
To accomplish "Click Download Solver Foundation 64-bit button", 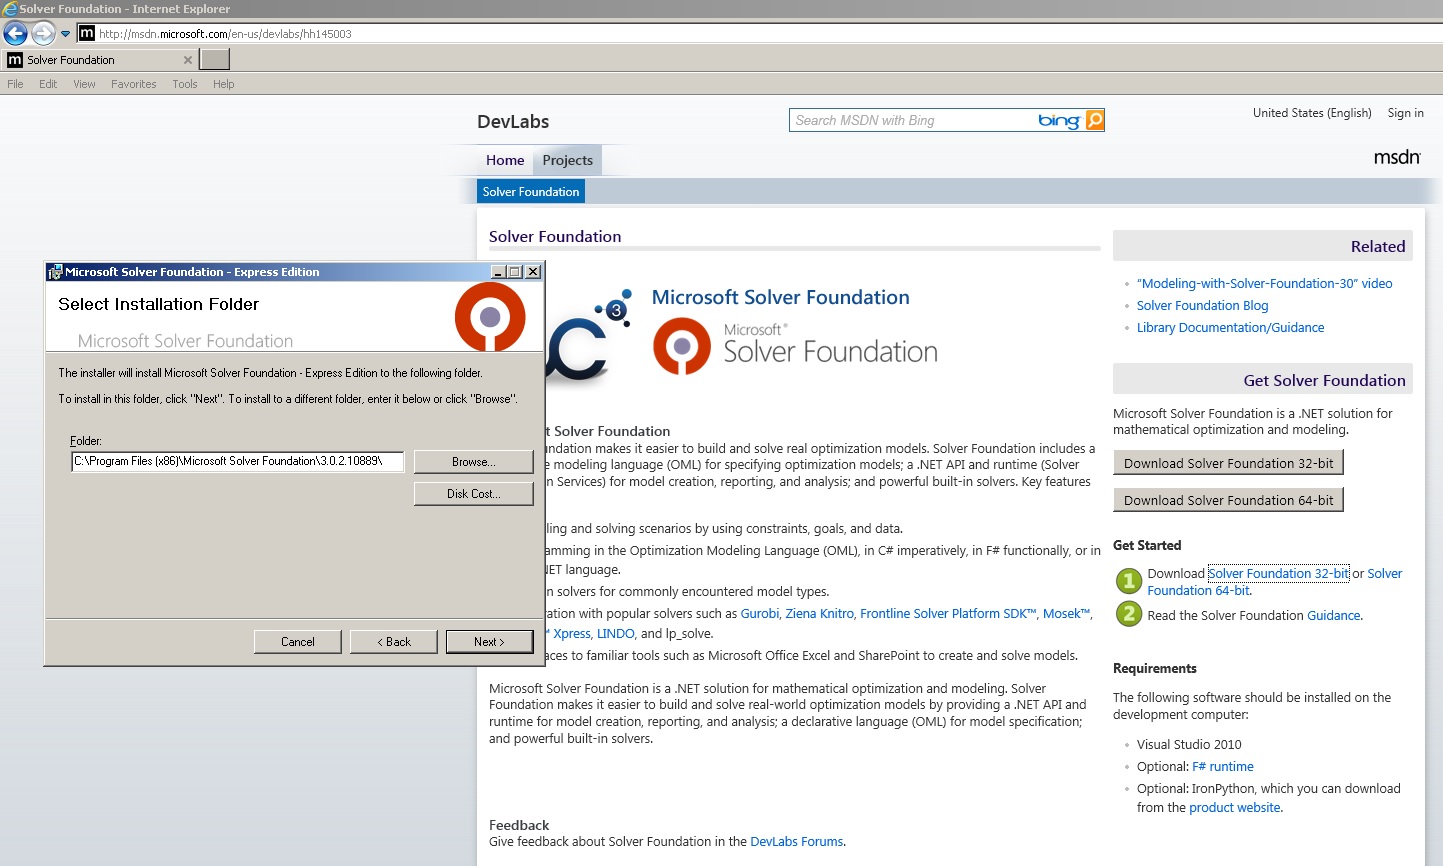I will point(1228,500).
